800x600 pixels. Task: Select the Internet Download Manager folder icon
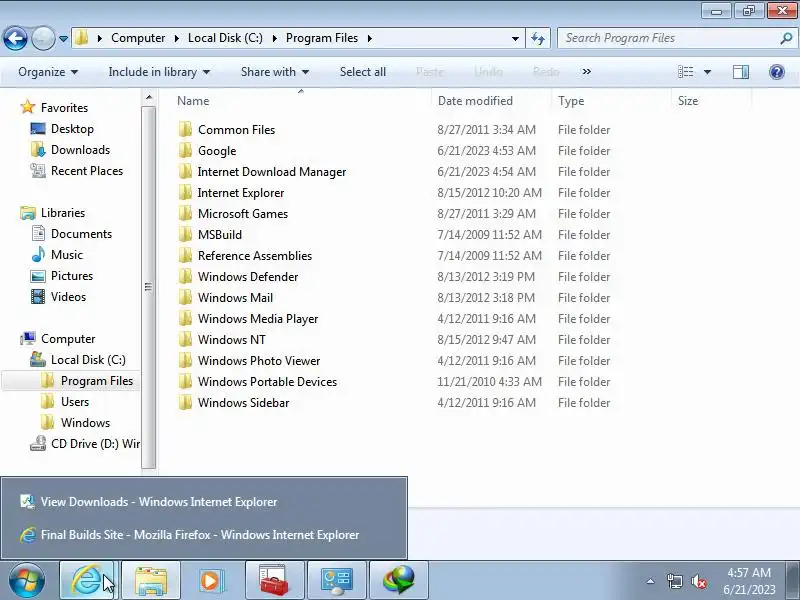(x=185, y=171)
